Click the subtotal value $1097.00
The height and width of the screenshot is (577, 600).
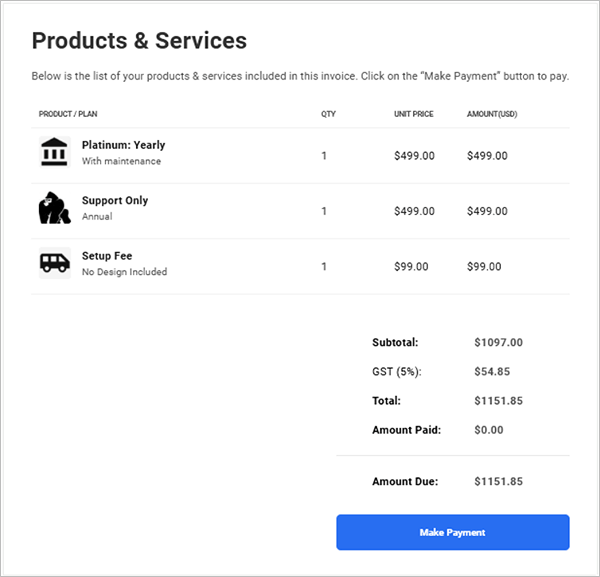pyautogui.click(x=499, y=342)
